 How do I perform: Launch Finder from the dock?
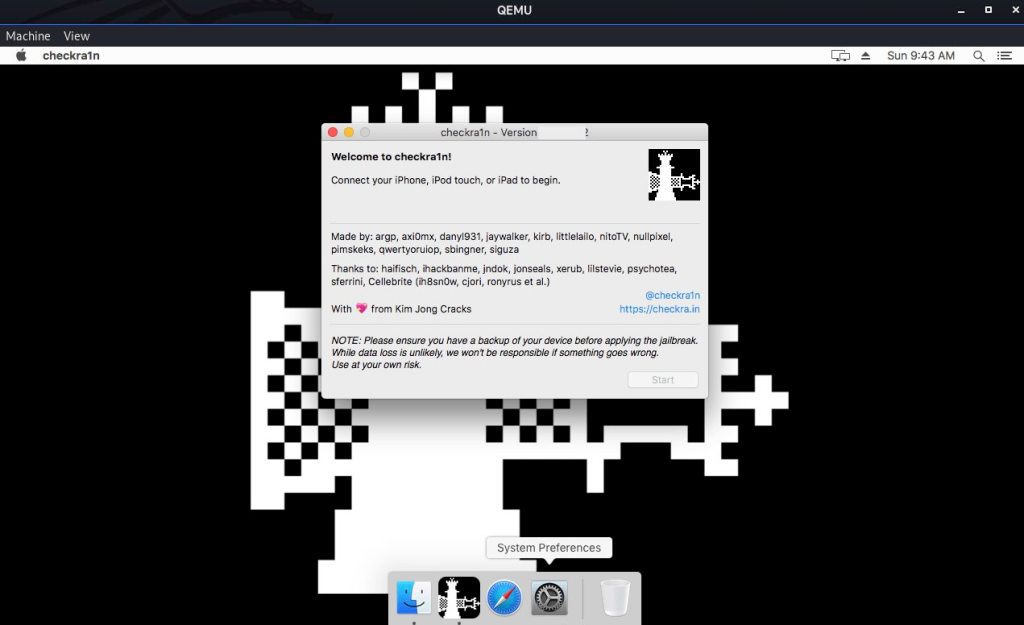coord(413,597)
